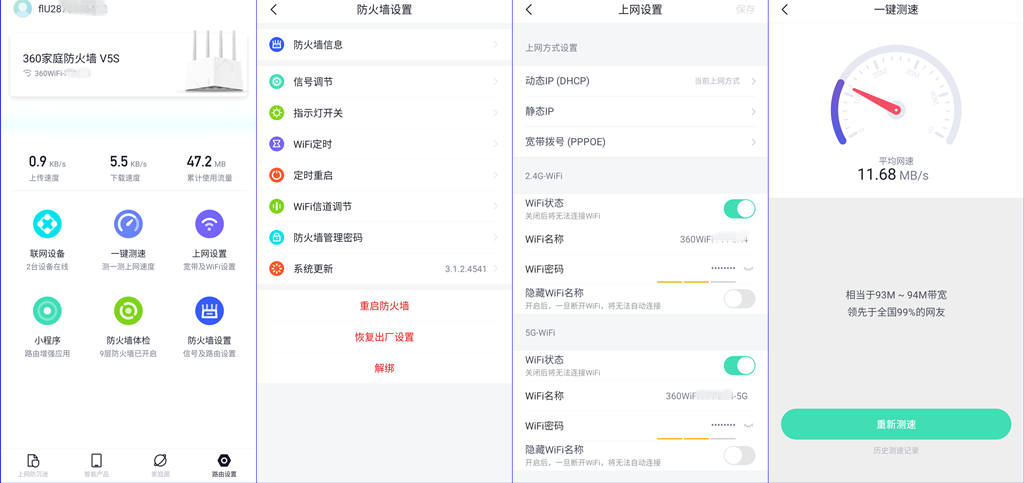Image resolution: width=1024 pixels, height=483 pixels.
Task: Toggle 5G-WiFi WiFi状态 switch
Action: pos(739,366)
